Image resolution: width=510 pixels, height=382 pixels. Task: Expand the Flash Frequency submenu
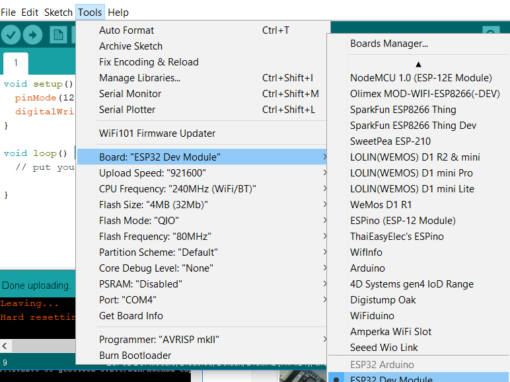coord(202,237)
